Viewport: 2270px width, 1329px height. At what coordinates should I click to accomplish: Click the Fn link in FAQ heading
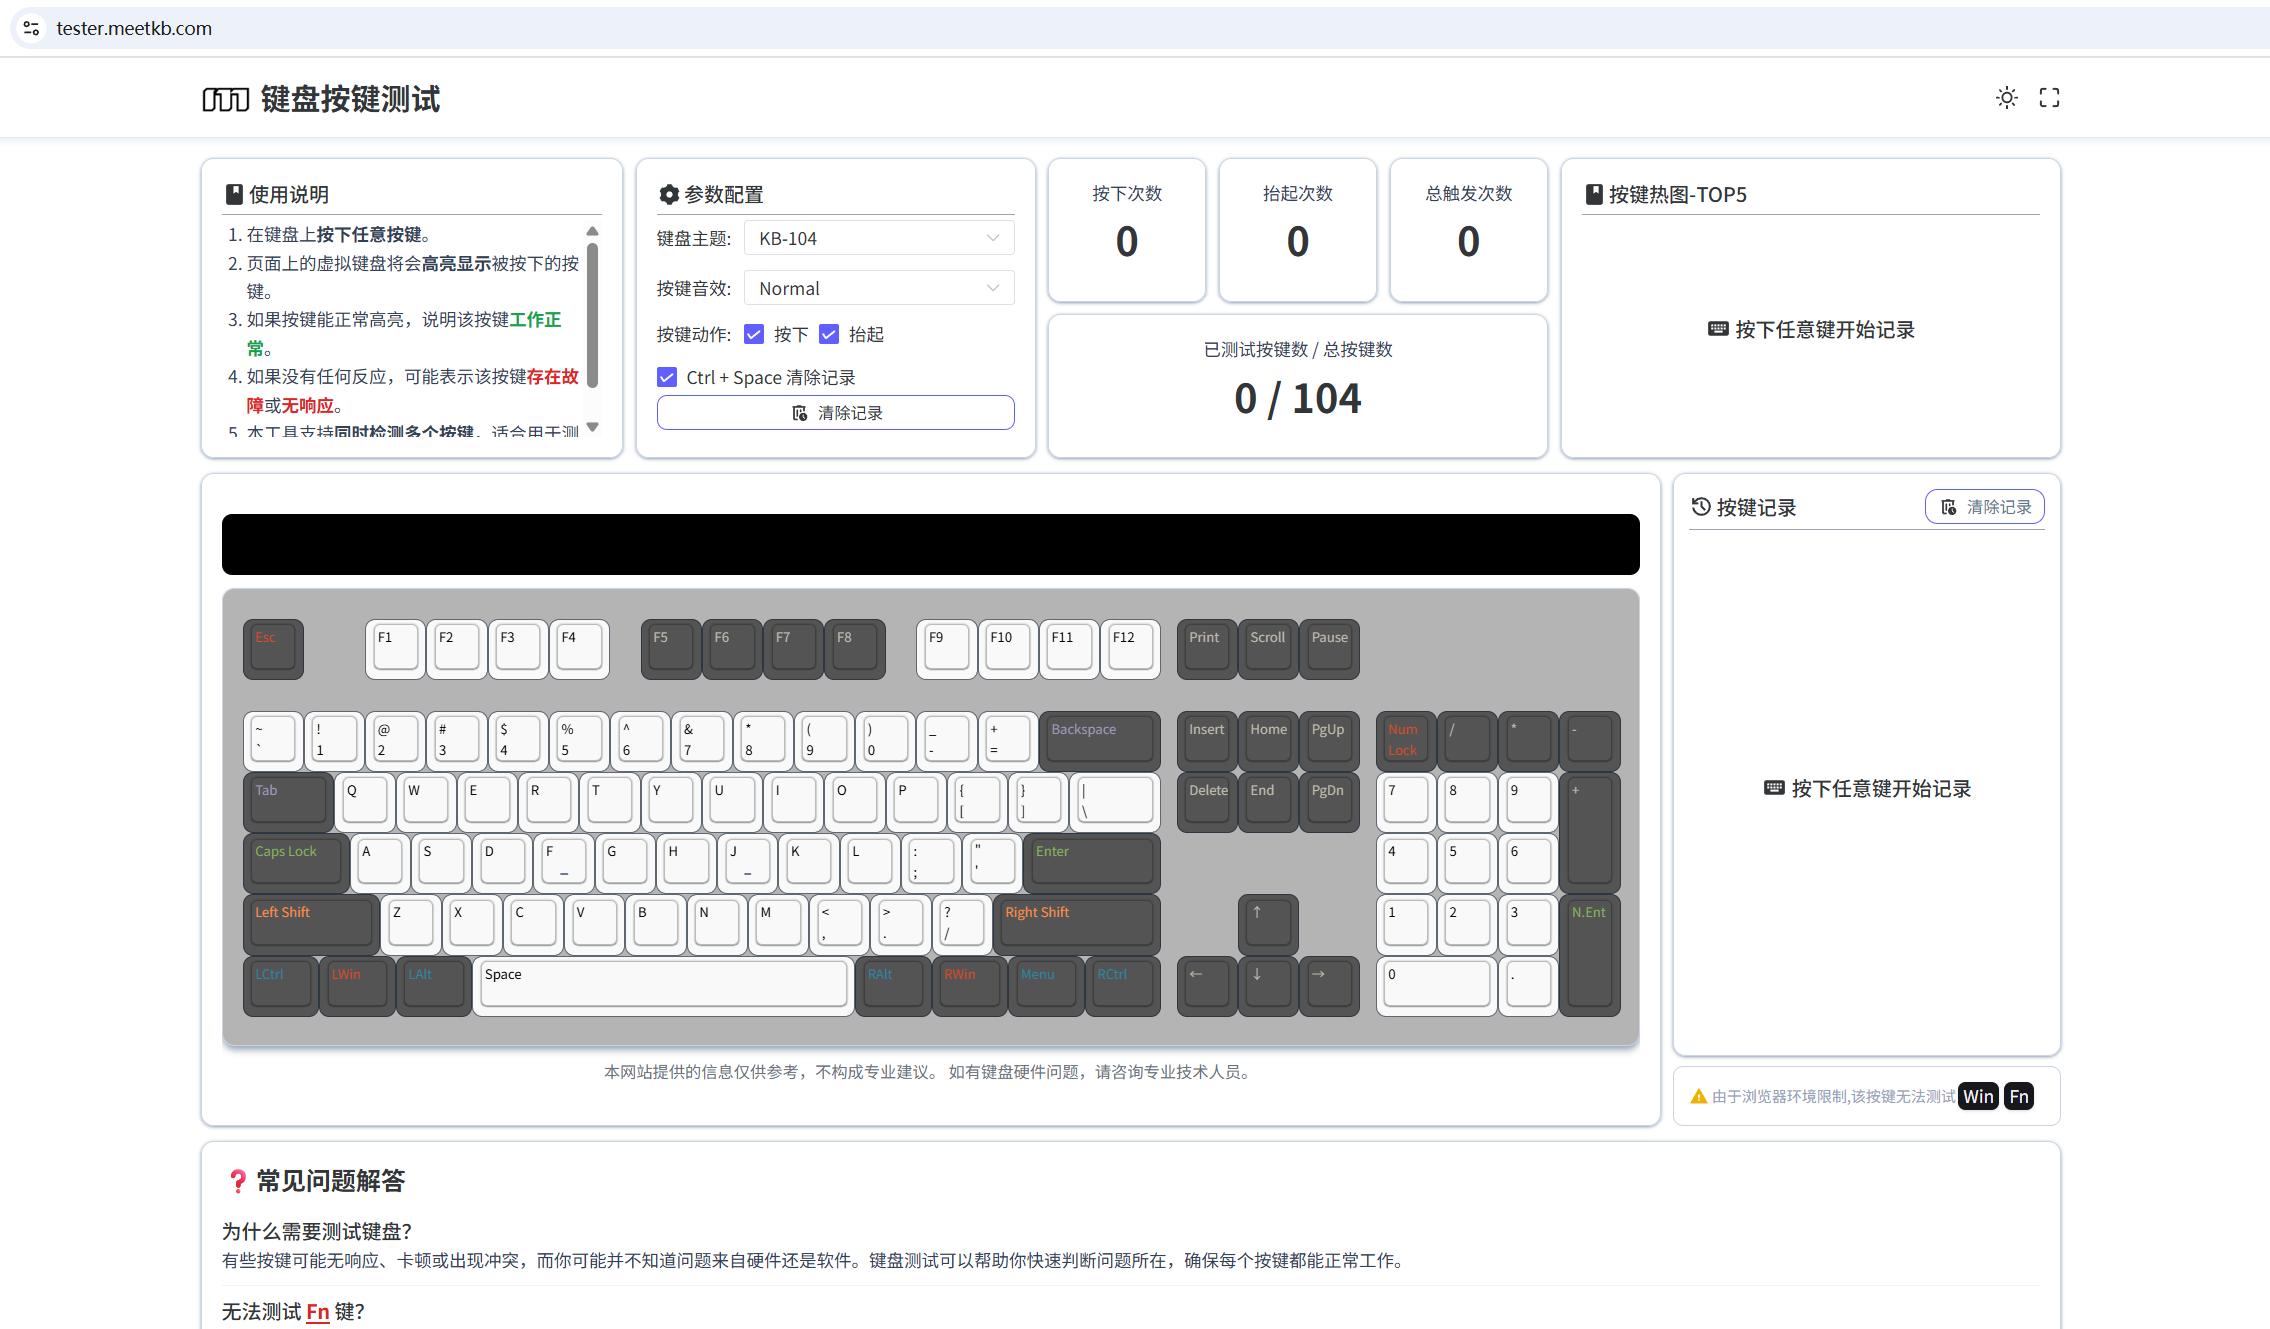tap(317, 1311)
